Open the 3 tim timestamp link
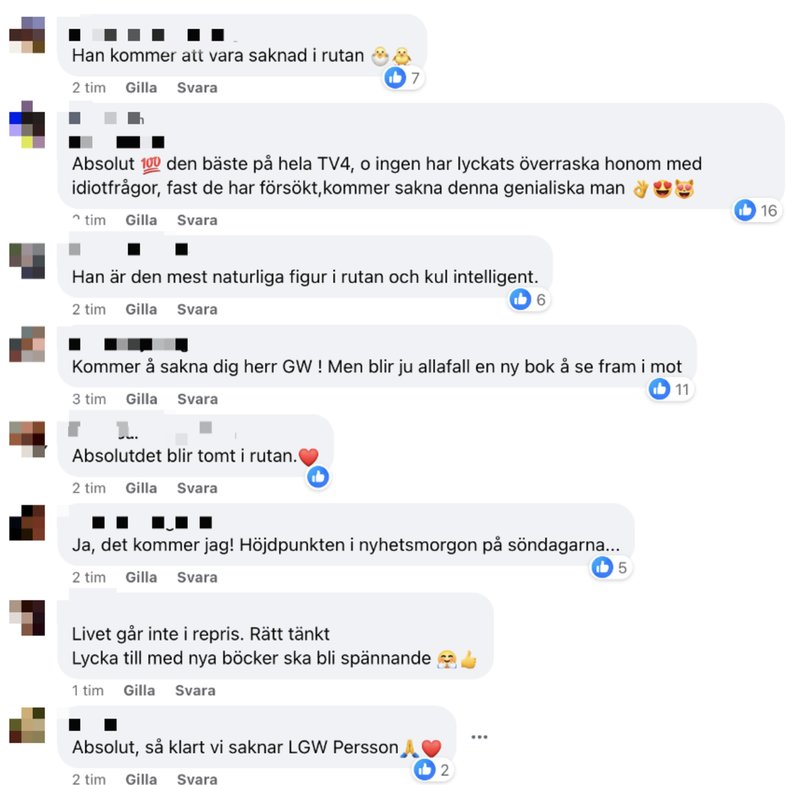This screenshot has height=785, width=800. [x=89, y=399]
